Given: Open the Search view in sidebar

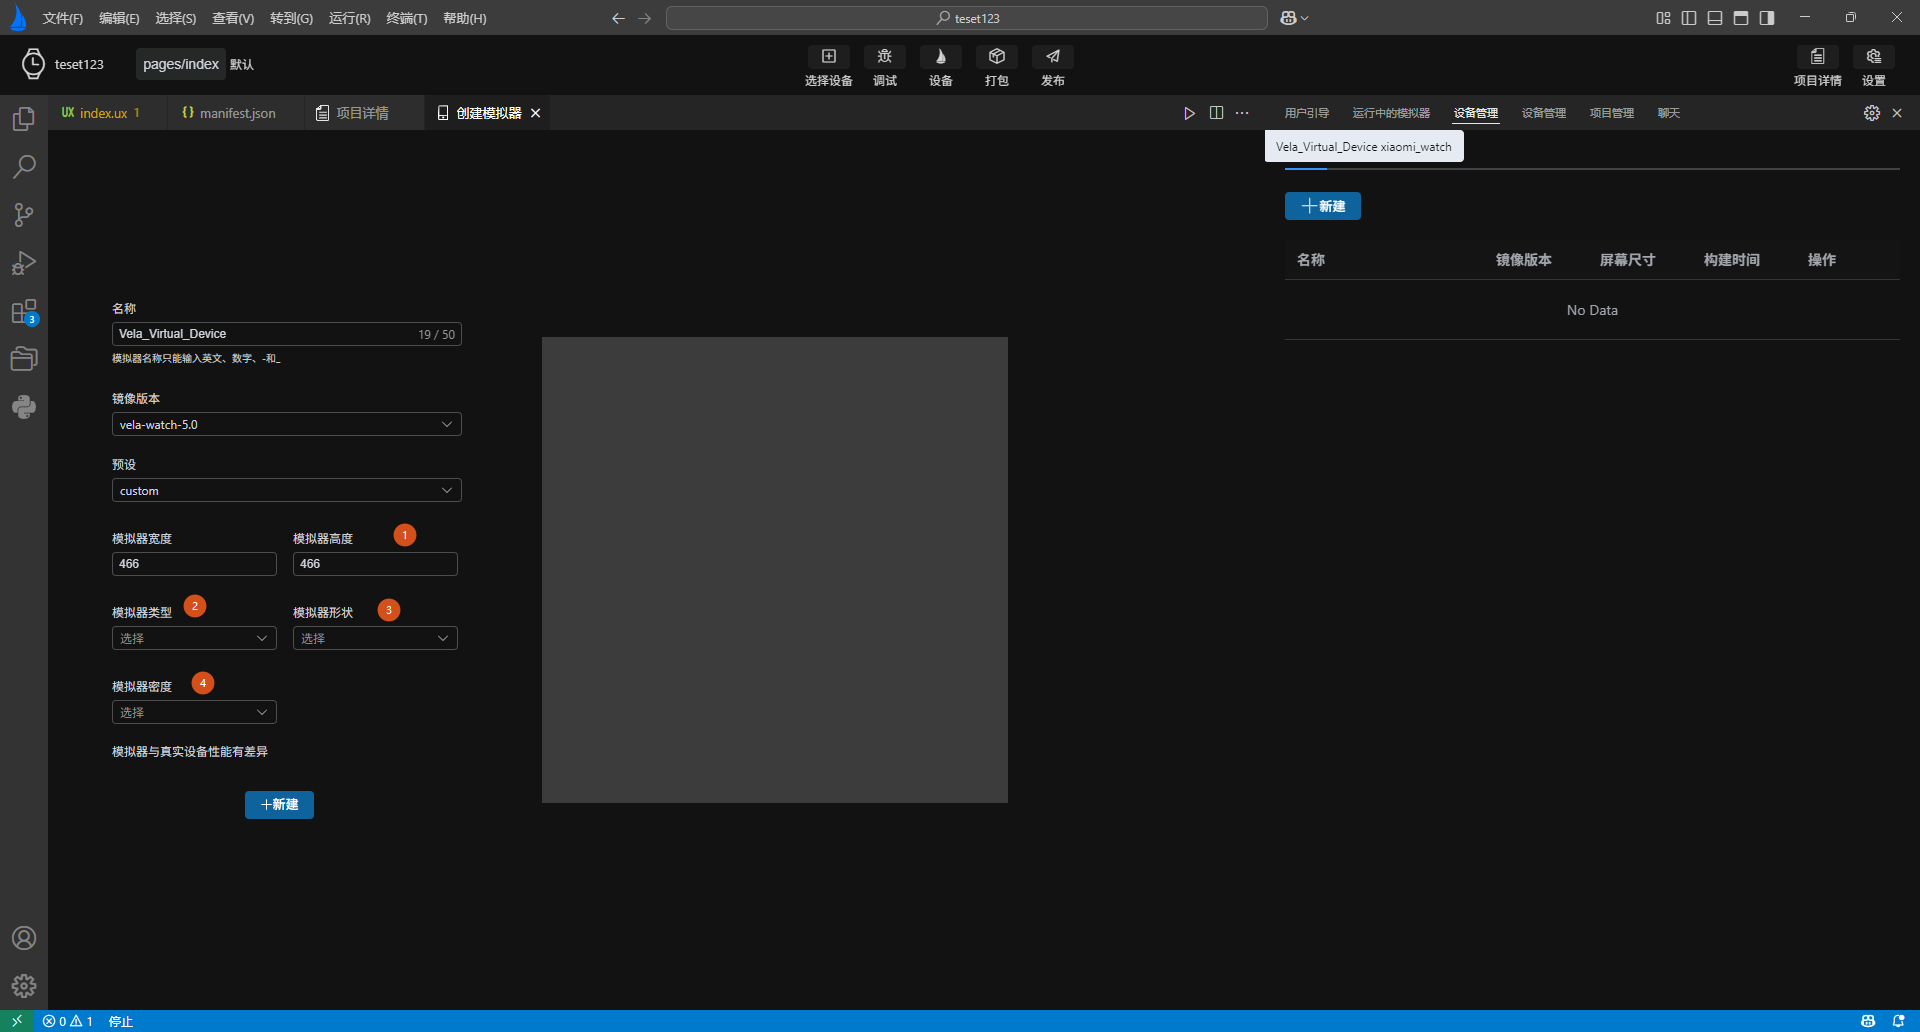Looking at the screenshot, I should (x=24, y=166).
